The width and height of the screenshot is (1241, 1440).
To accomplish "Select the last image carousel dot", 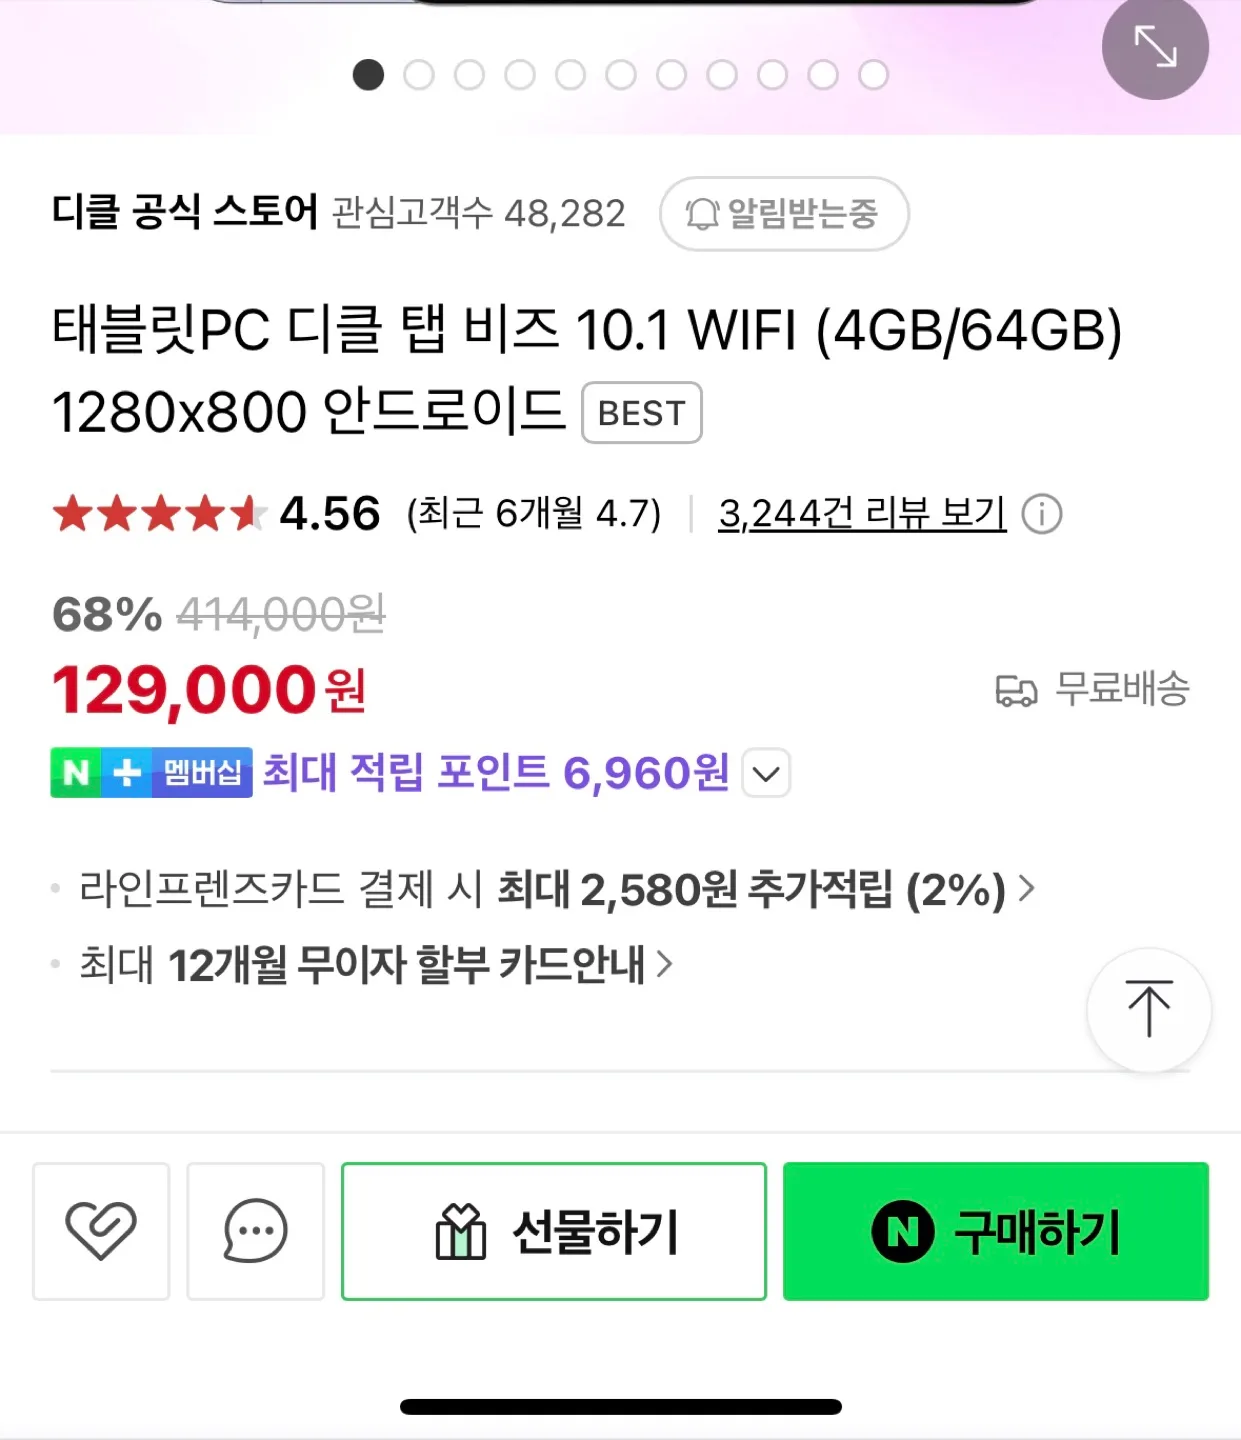I will pos(873,75).
